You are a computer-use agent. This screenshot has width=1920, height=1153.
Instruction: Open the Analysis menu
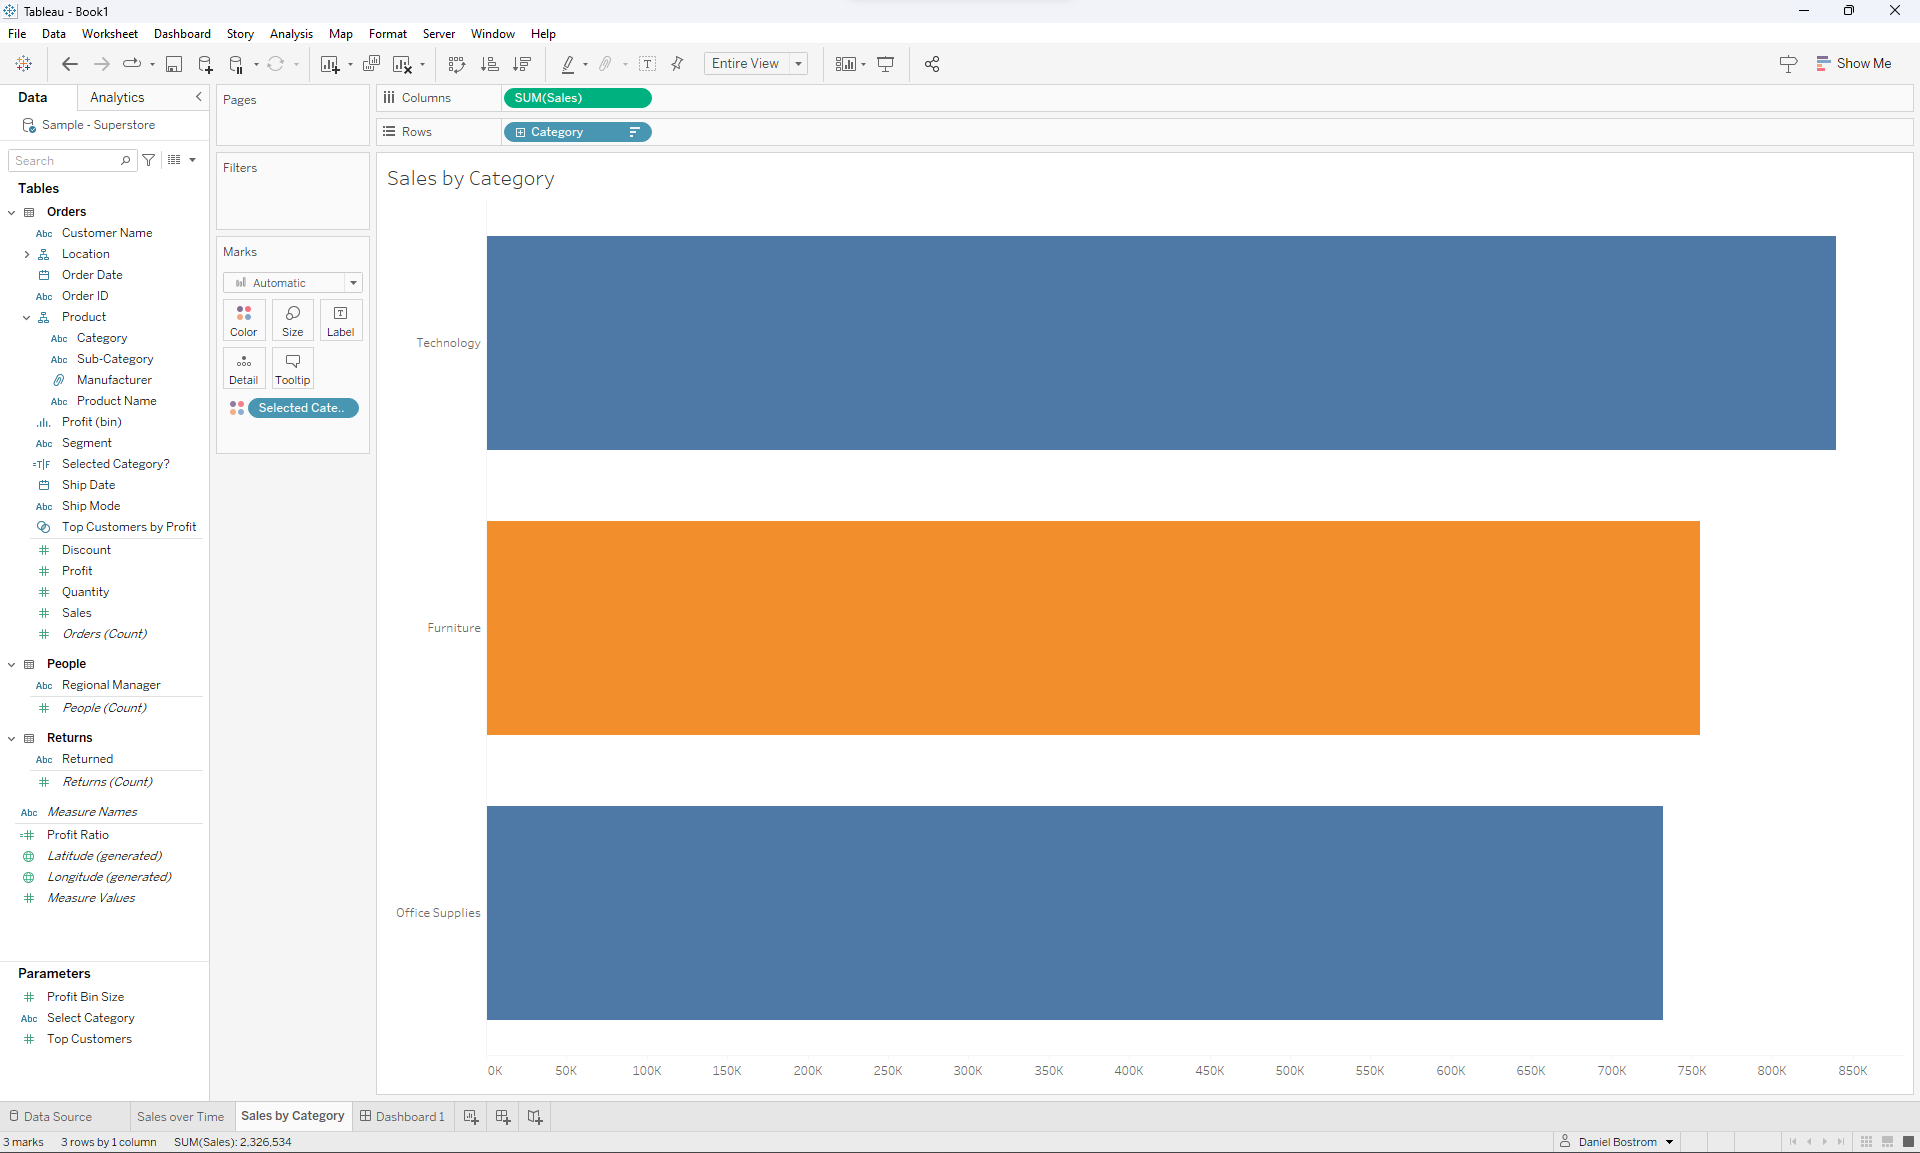coord(291,34)
